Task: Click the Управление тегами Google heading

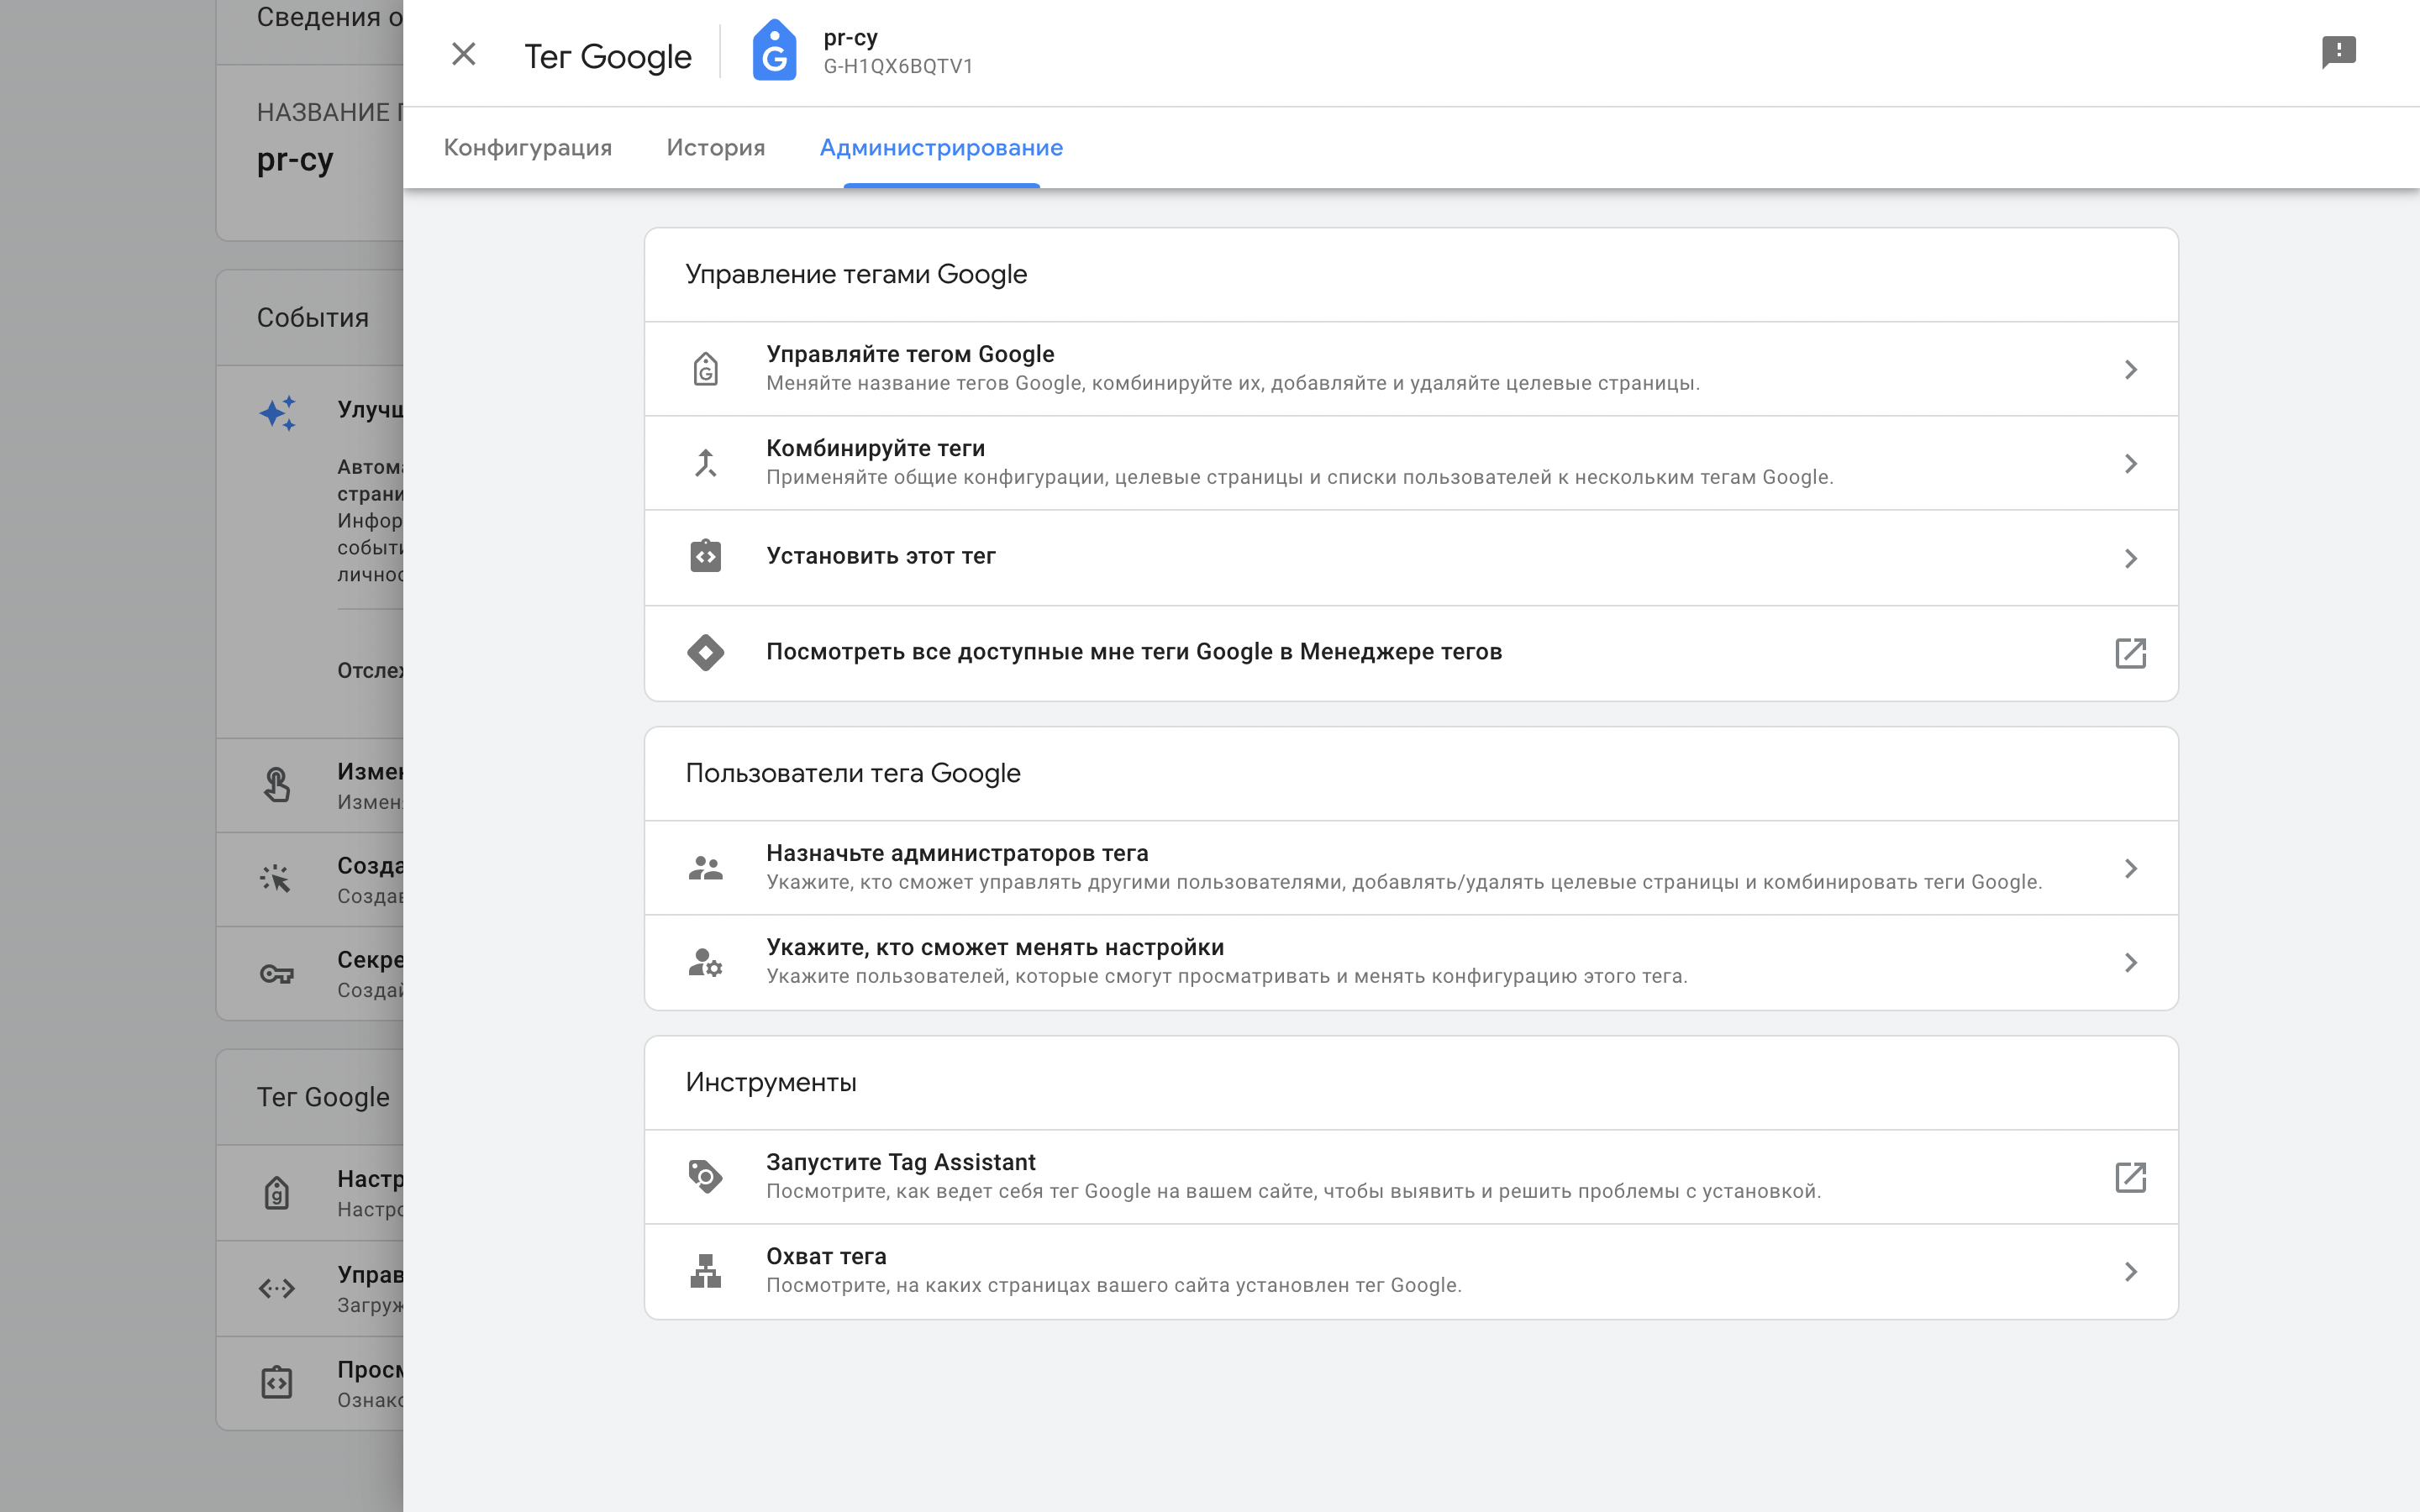Action: tap(856, 274)
